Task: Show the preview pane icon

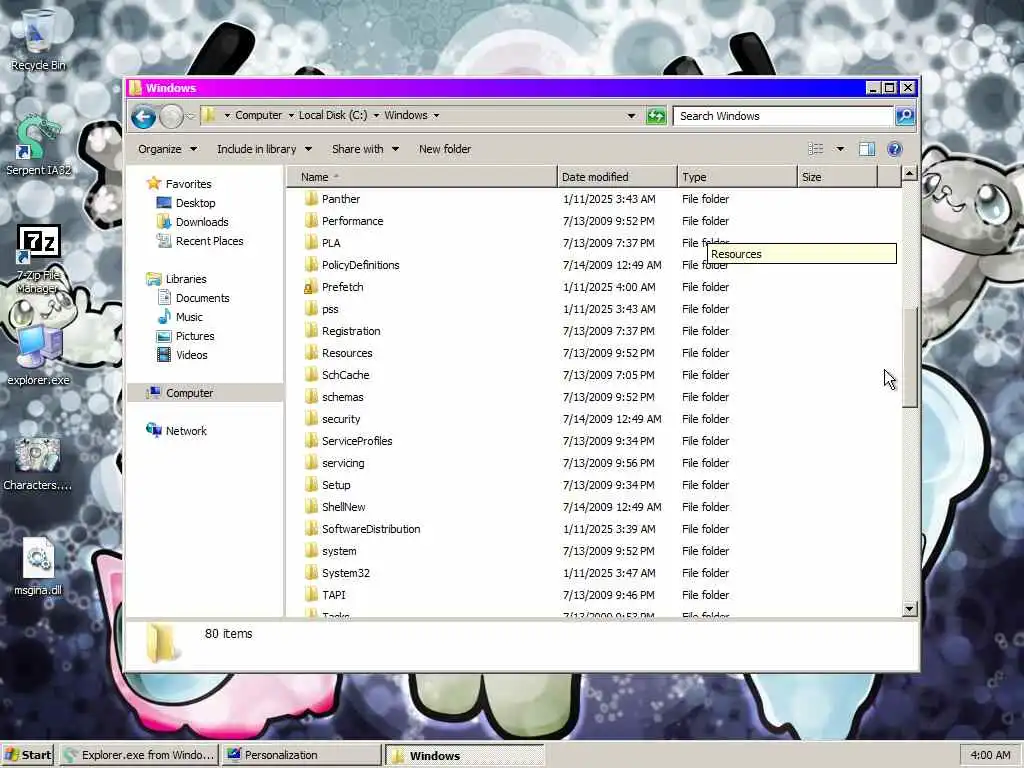Action: pyautogui.click(x=867, y=149)
